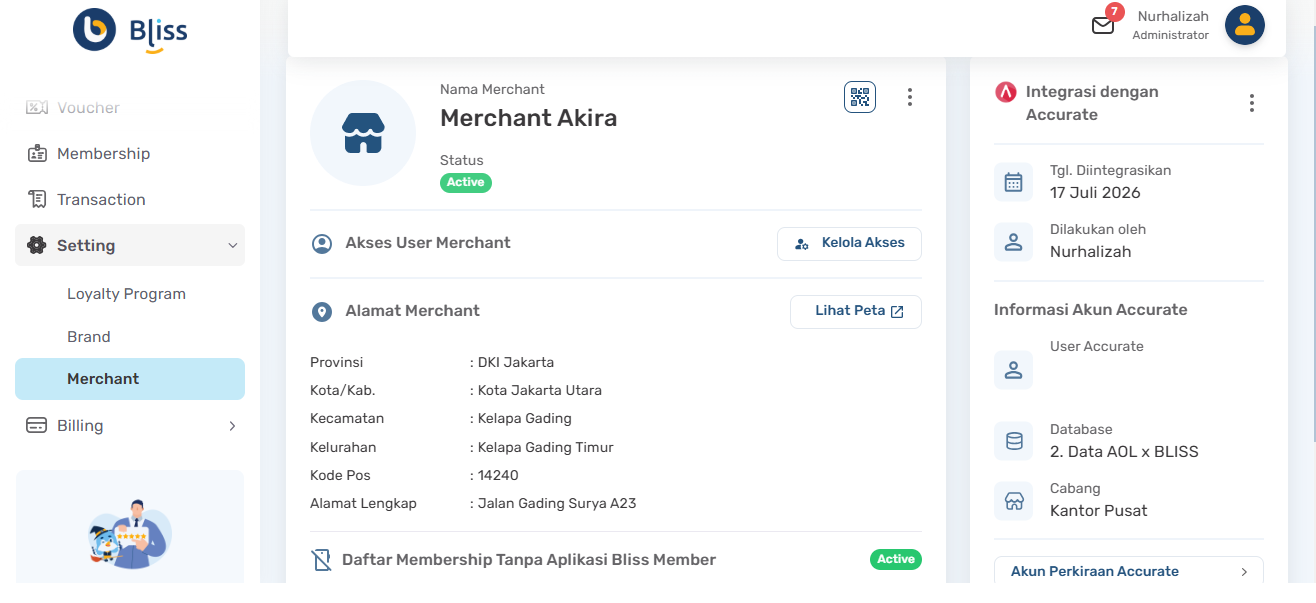This screenshot has height=603, width=1316.
Task: Click the Akses User Merchant profile icon
Action: pyautogui.click(x=322, y=244)
